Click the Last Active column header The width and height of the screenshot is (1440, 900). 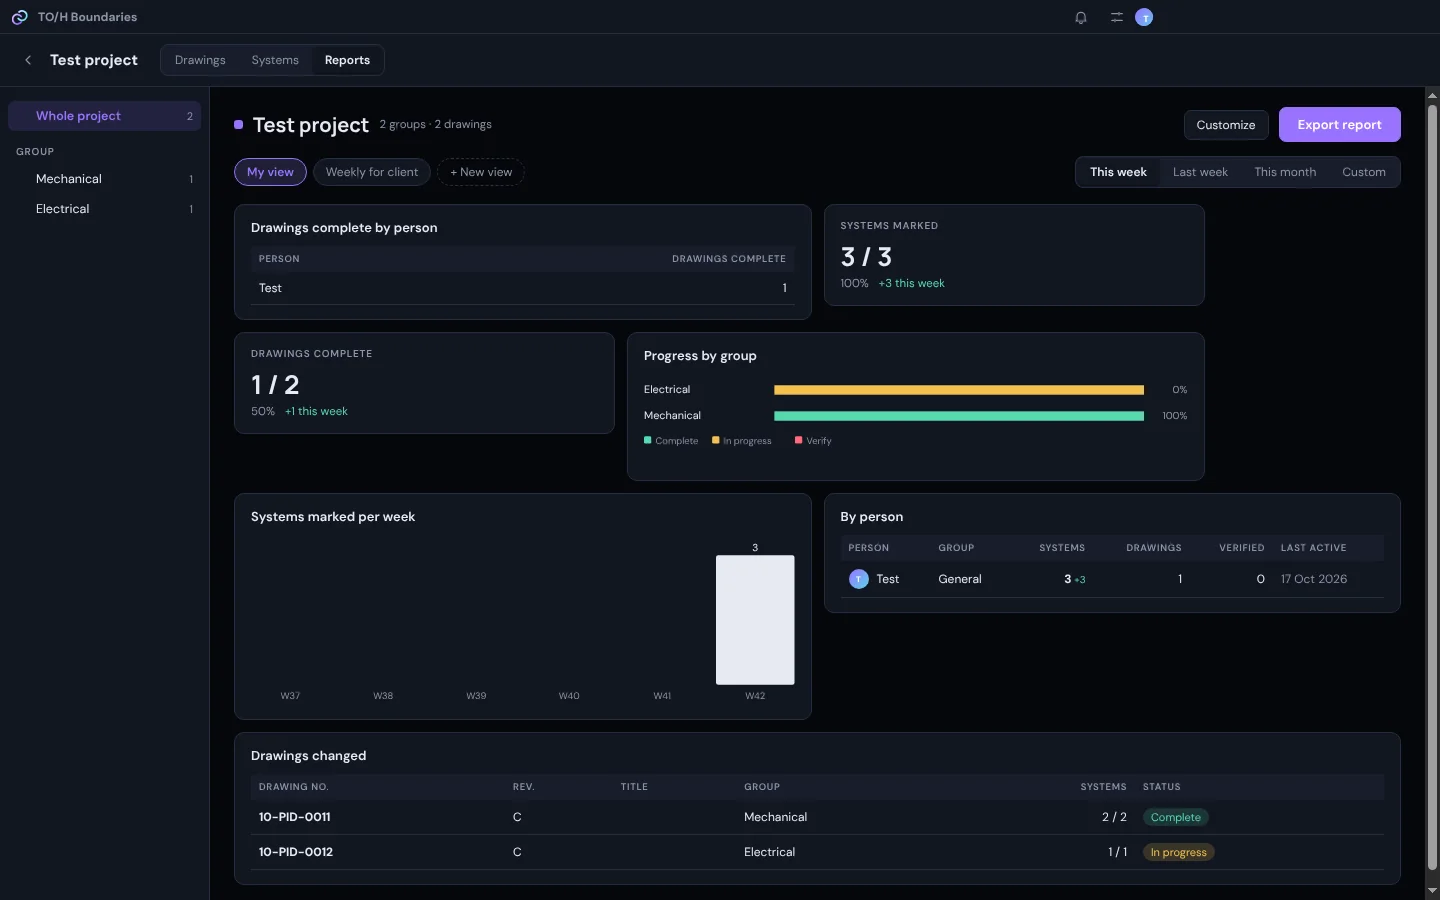tap(1313, 548)
